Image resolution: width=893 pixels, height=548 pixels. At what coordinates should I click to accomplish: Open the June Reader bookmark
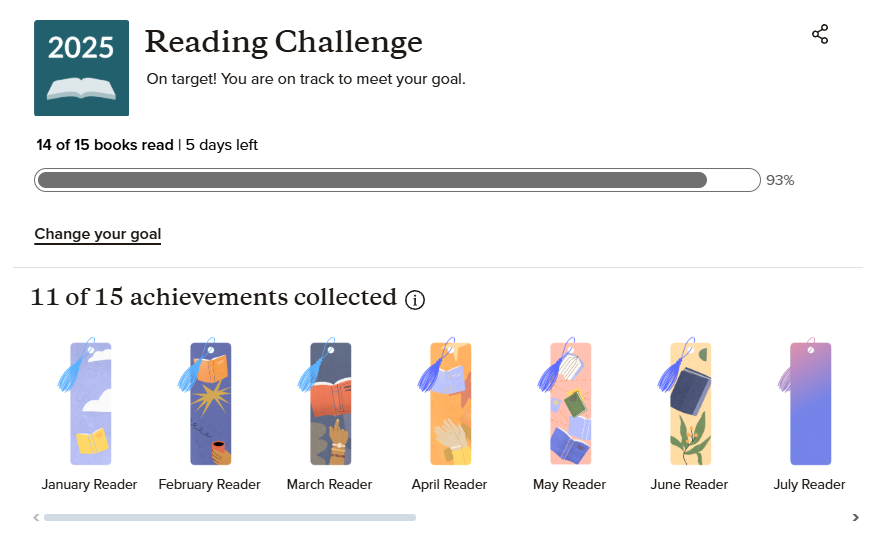coord(690,403)
